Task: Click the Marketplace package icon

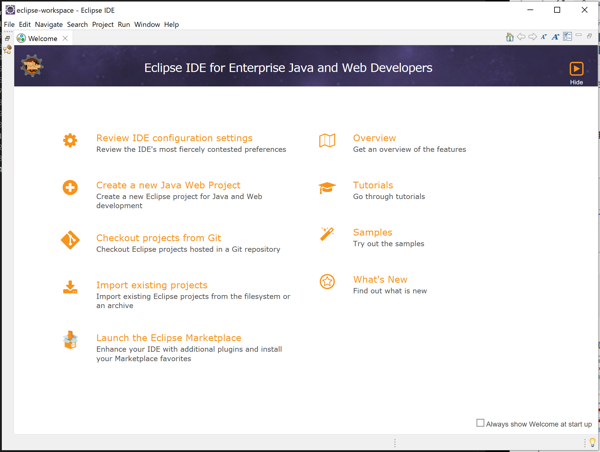Action: click(70, 341)
